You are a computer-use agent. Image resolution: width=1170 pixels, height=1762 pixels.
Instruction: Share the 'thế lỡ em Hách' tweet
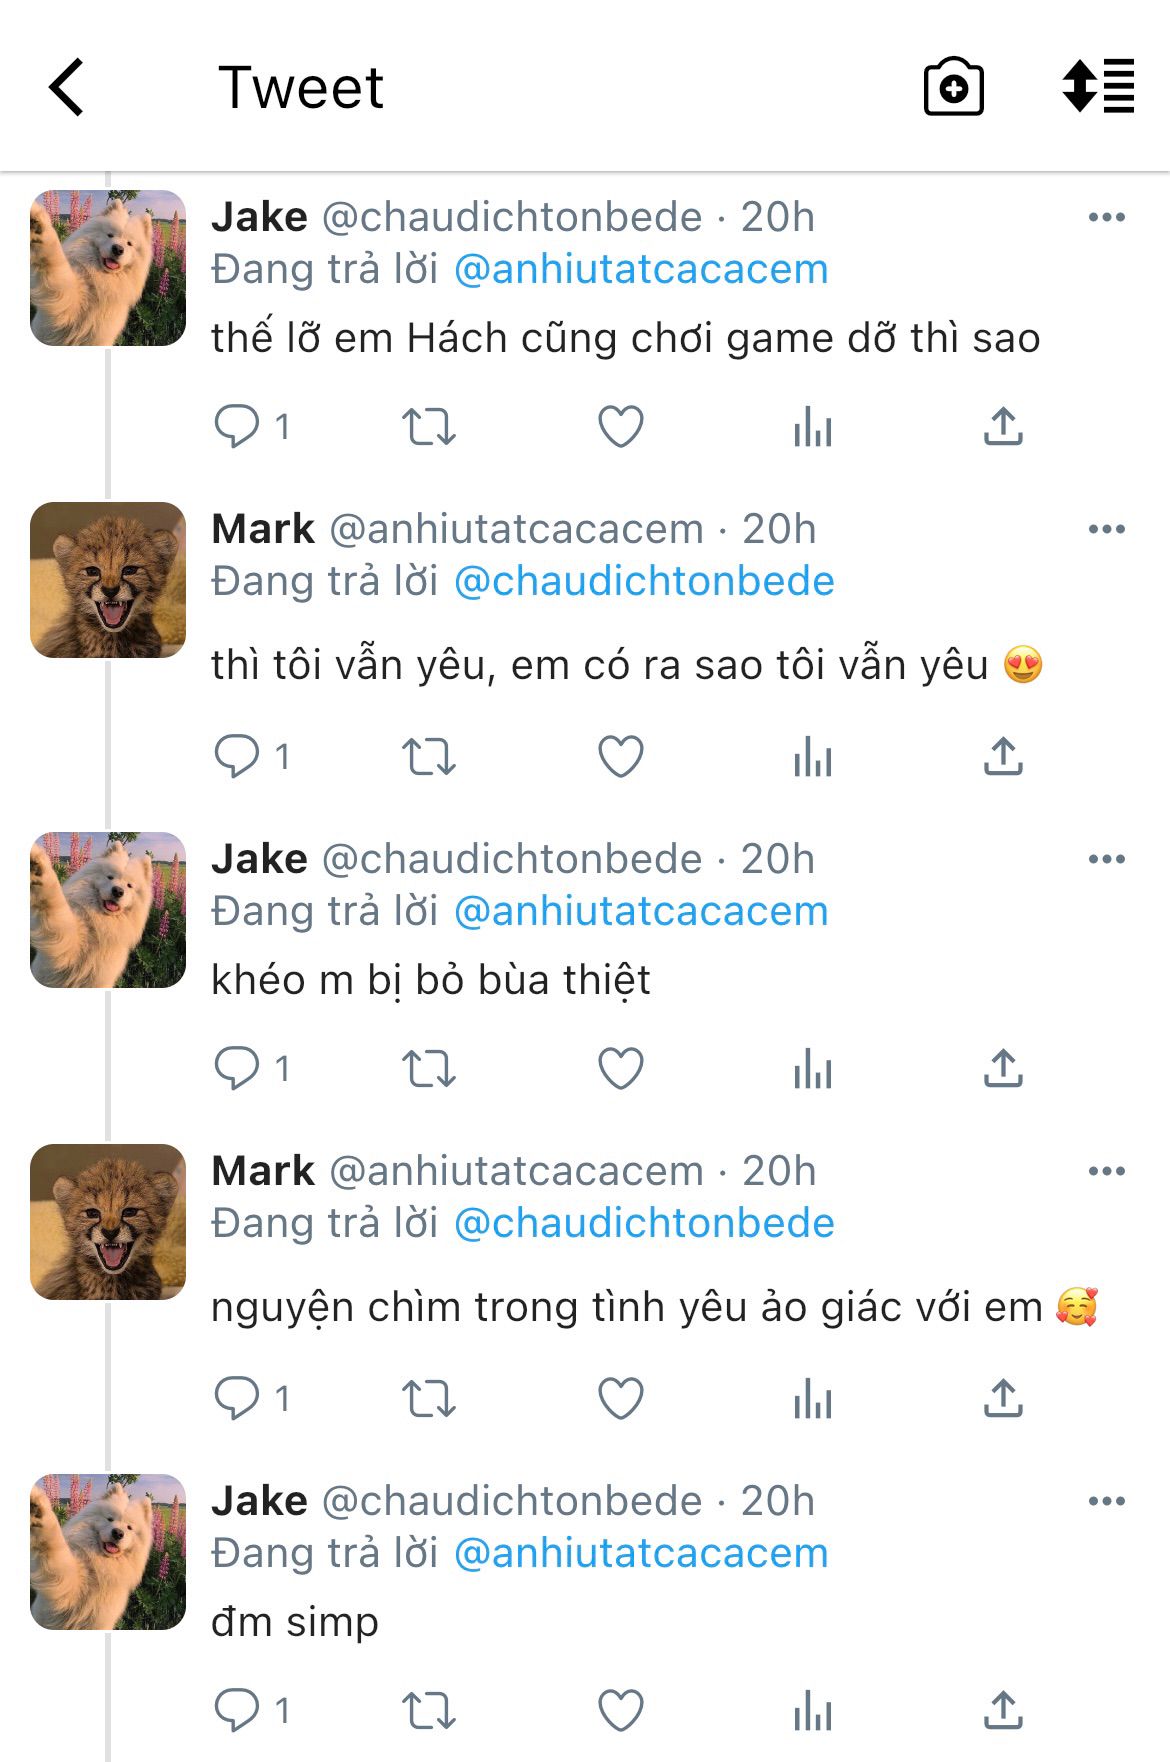pyautogui.click(x=1003, y=426)
